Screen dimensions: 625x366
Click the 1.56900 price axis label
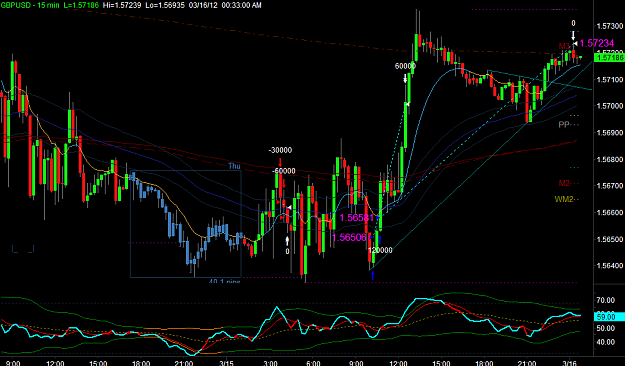[609, 133]
